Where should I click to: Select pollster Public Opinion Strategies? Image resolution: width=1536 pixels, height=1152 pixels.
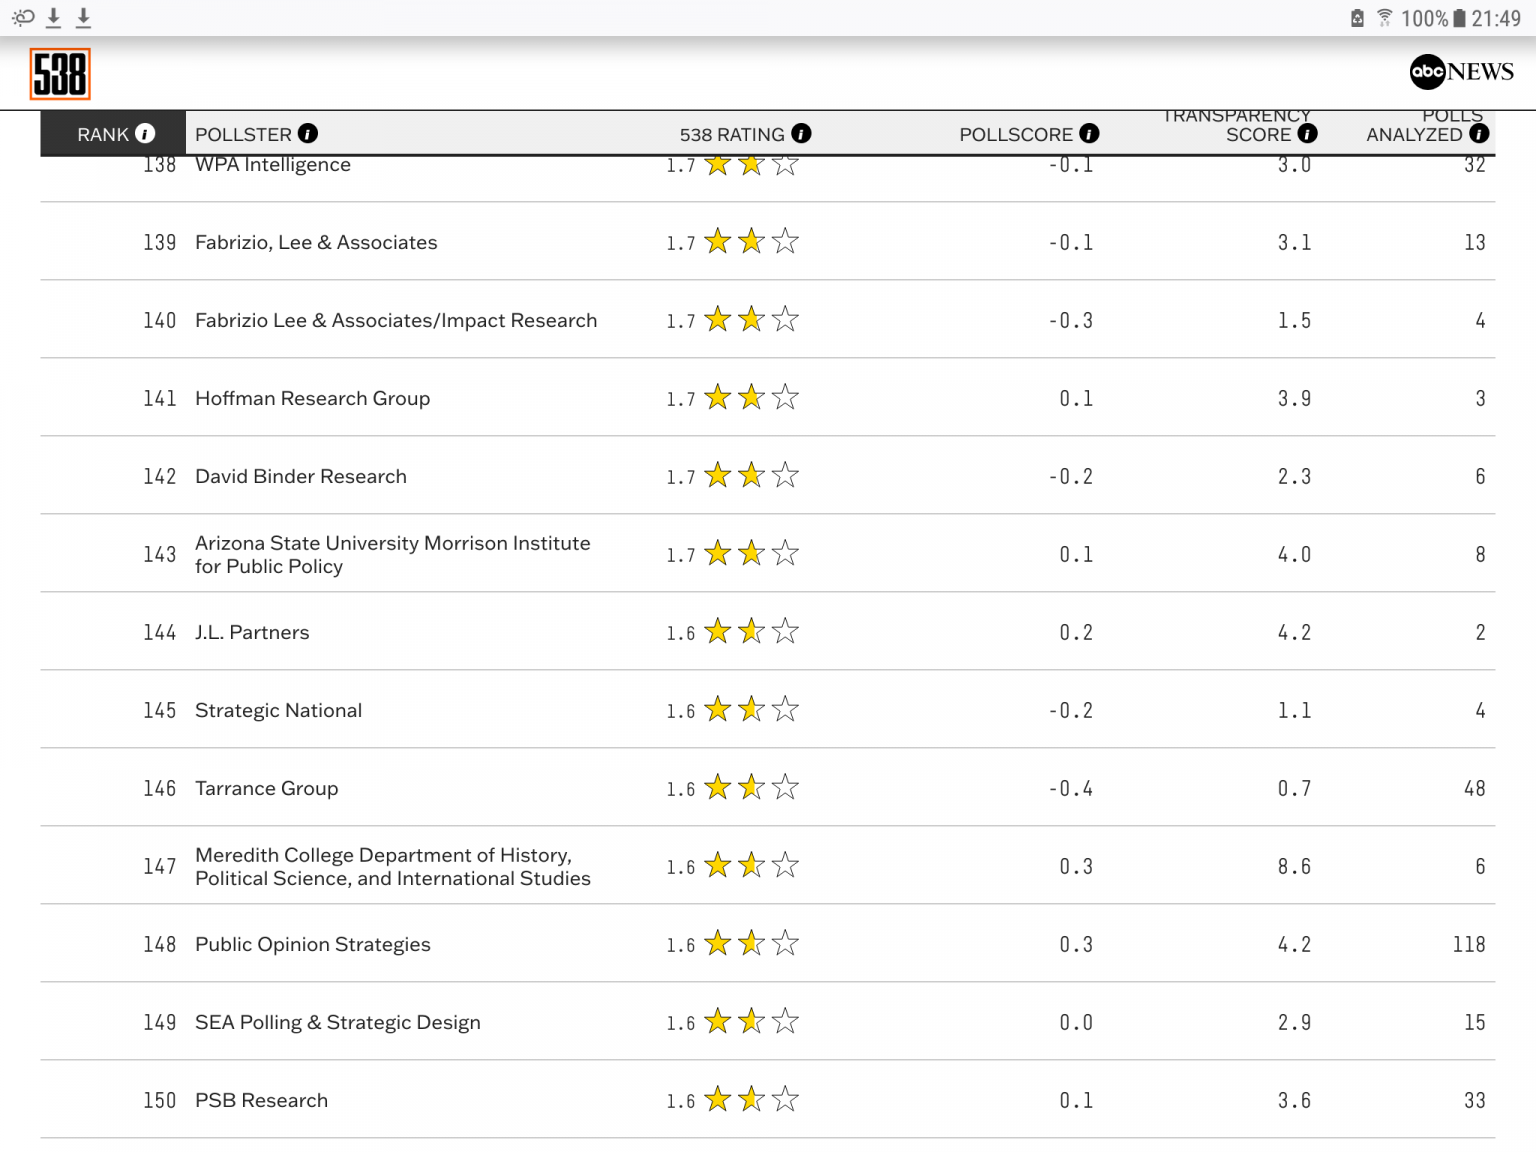[313, 944]
